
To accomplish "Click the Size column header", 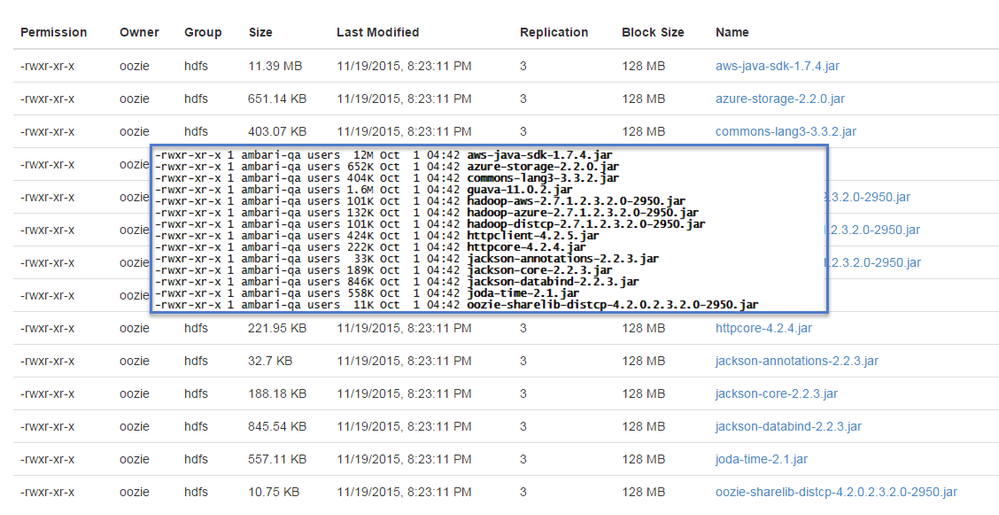I will (260, 33).
